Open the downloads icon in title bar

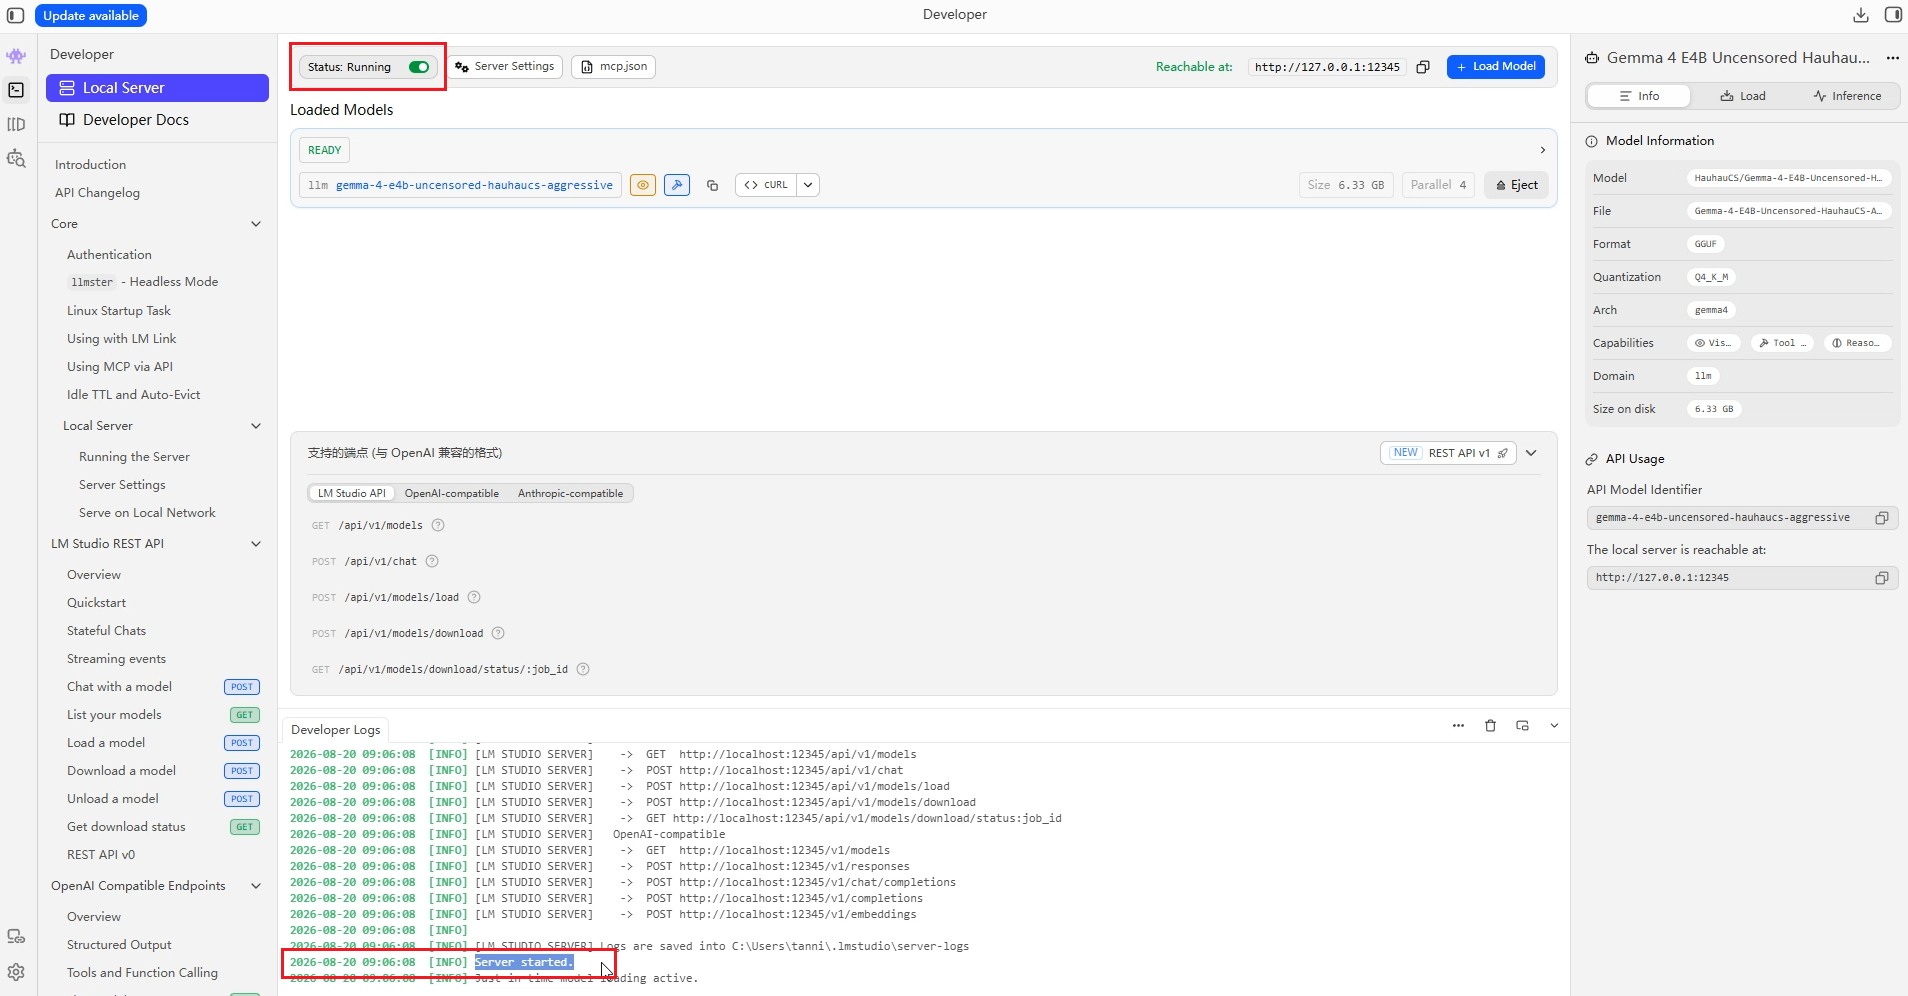(x=1861, y=15)
